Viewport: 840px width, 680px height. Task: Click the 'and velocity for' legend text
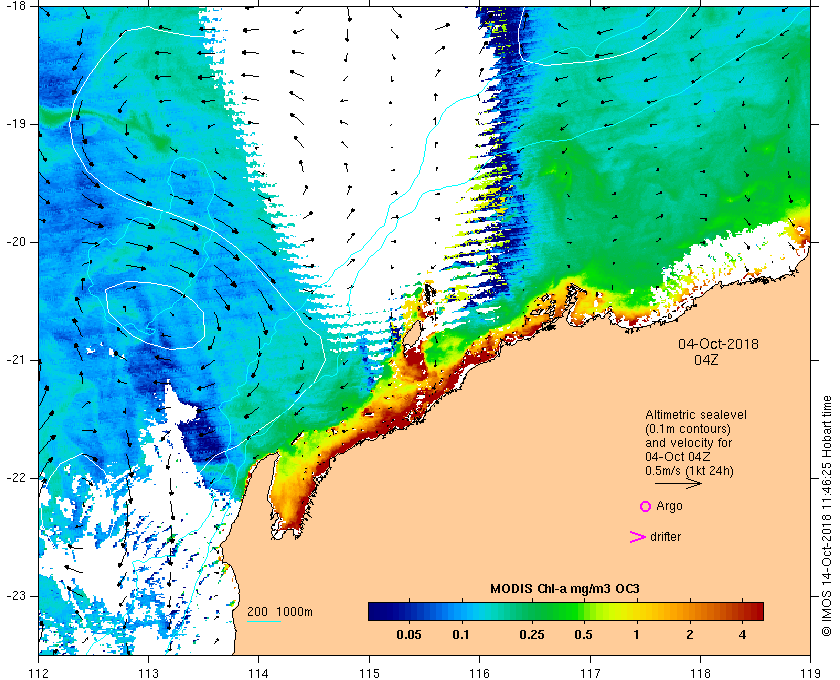688,443
